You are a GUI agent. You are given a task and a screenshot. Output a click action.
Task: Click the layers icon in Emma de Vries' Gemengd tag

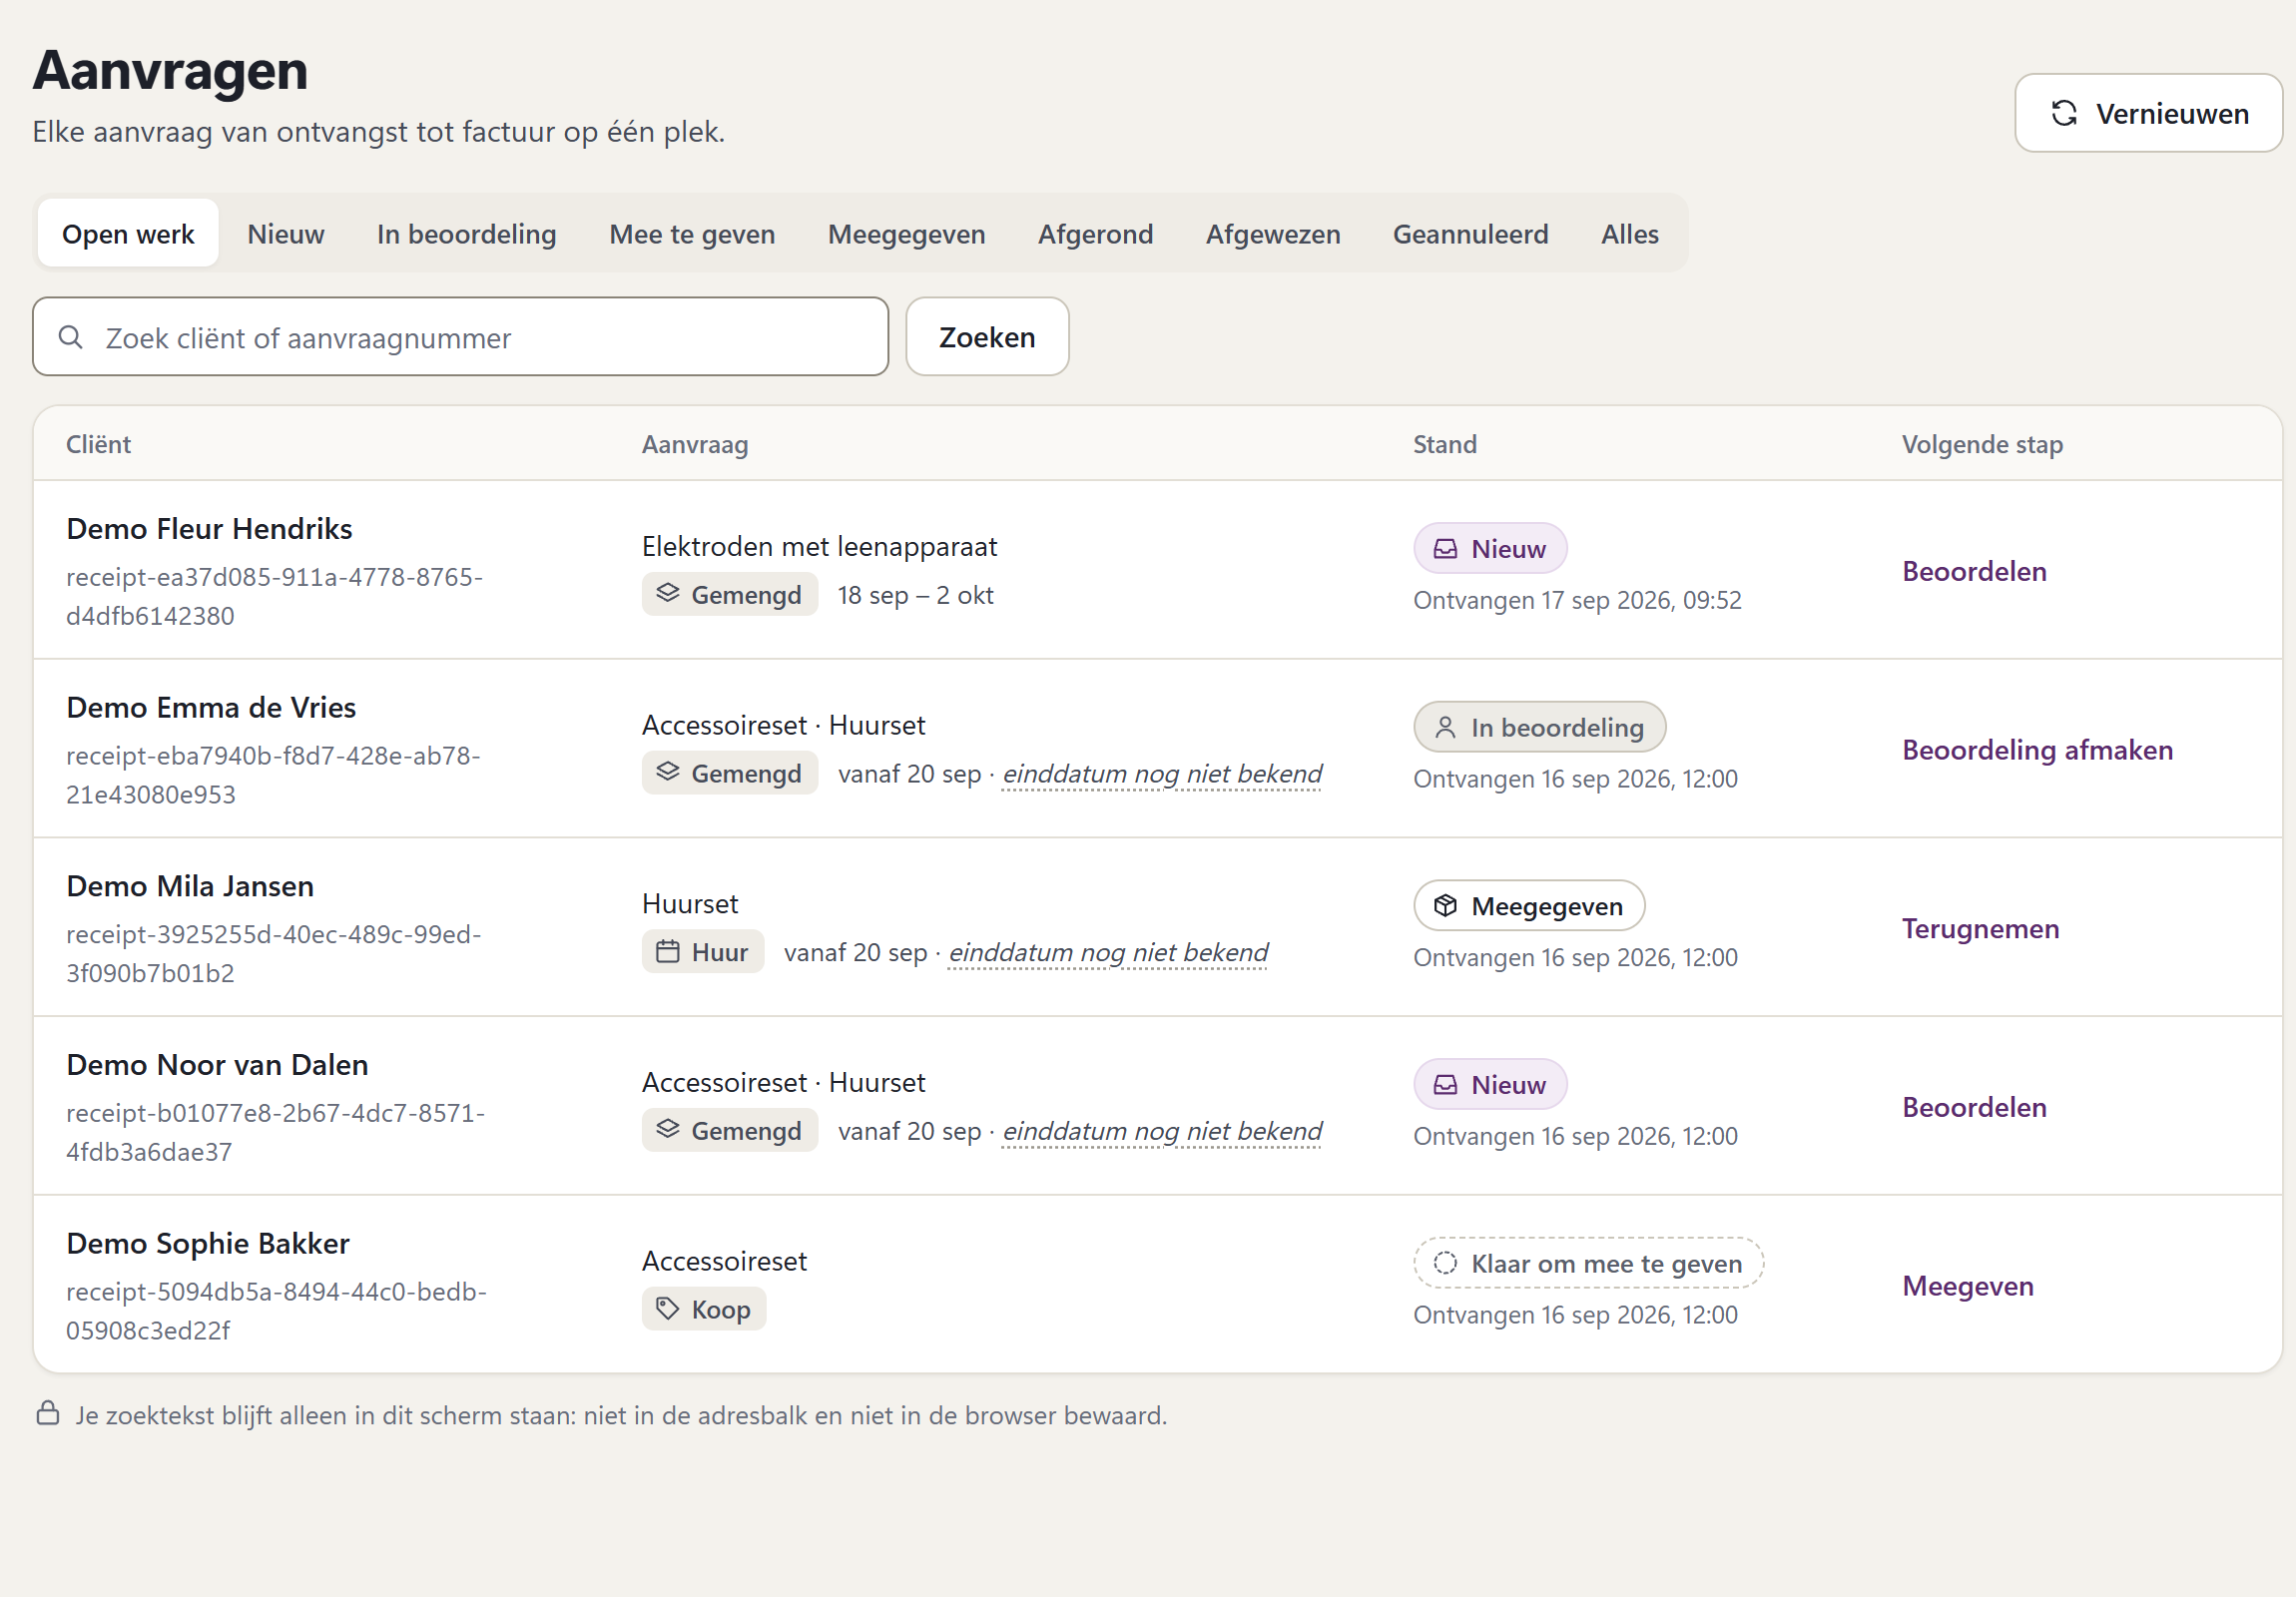[x=667, y=772]
